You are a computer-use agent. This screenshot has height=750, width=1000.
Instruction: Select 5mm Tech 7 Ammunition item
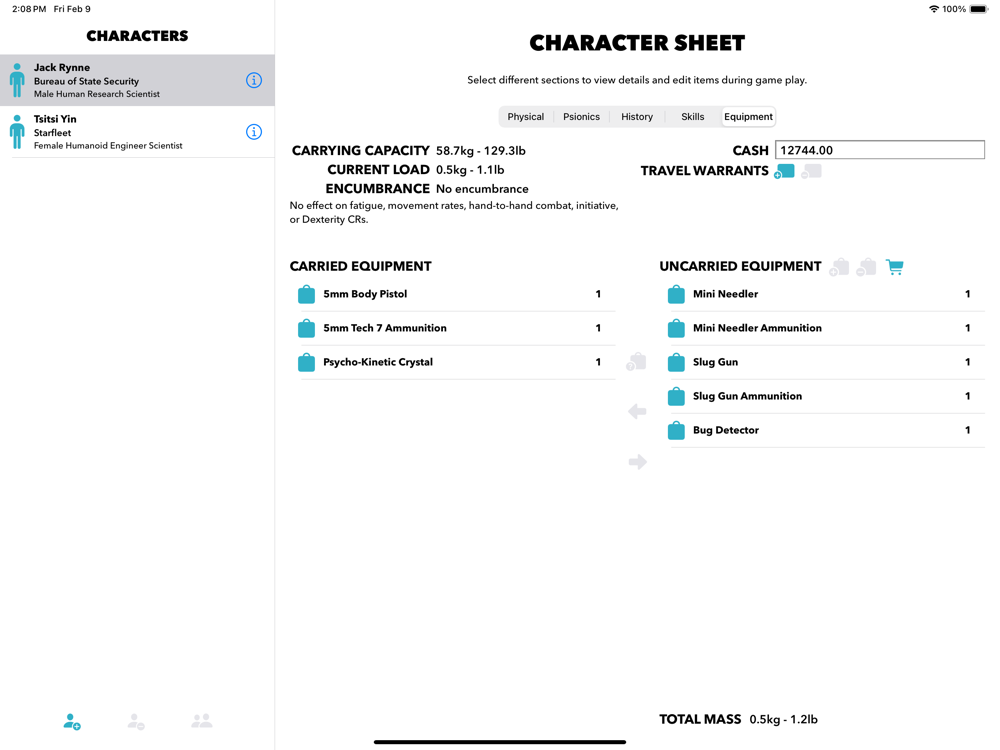[457, 328]
